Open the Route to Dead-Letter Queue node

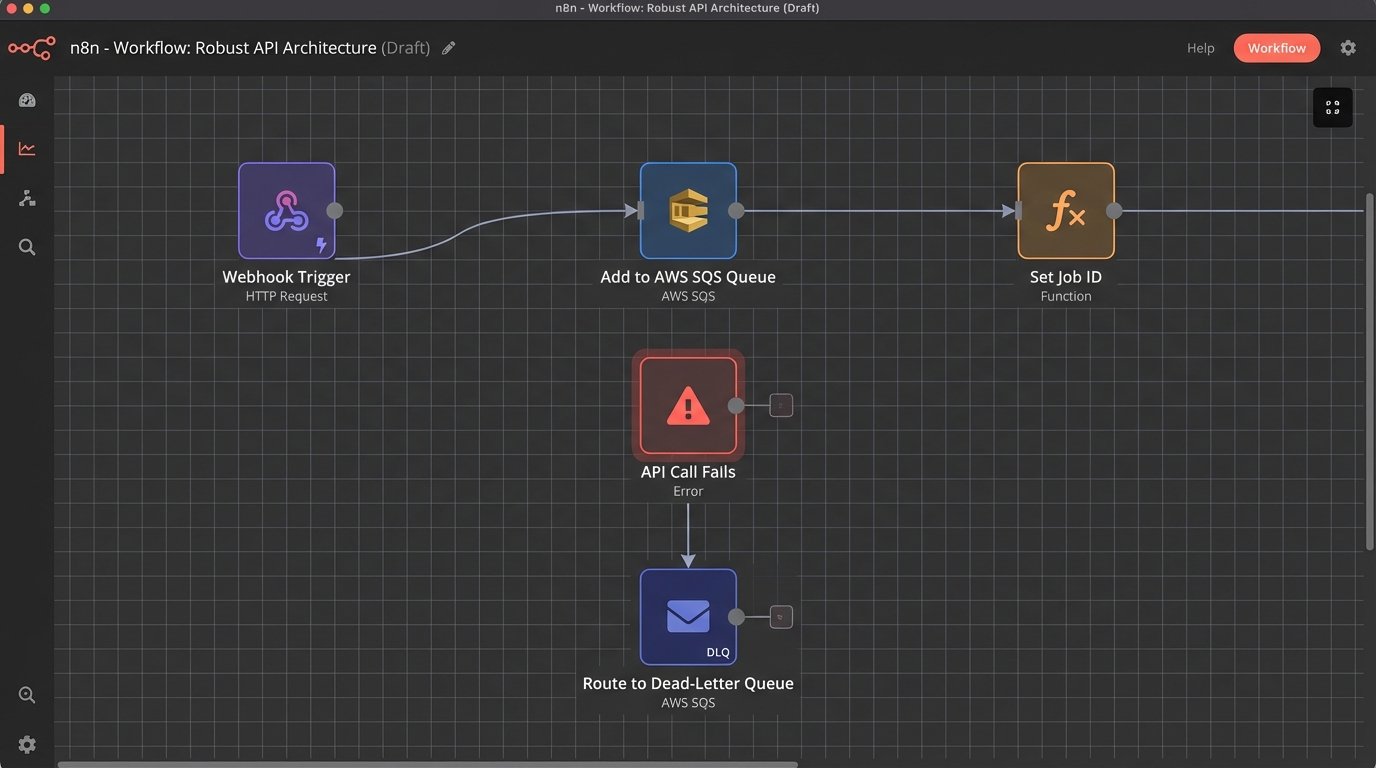coord(688,617)
